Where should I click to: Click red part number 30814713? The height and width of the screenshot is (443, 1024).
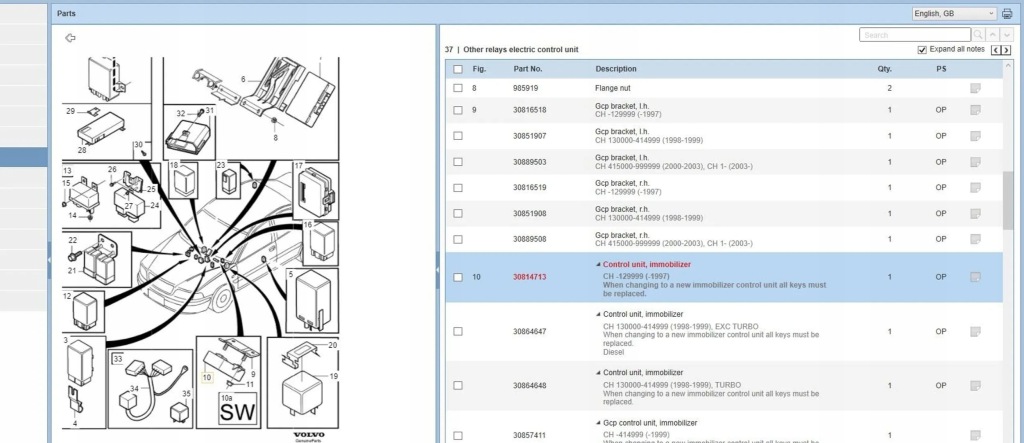tap(530, 277)
